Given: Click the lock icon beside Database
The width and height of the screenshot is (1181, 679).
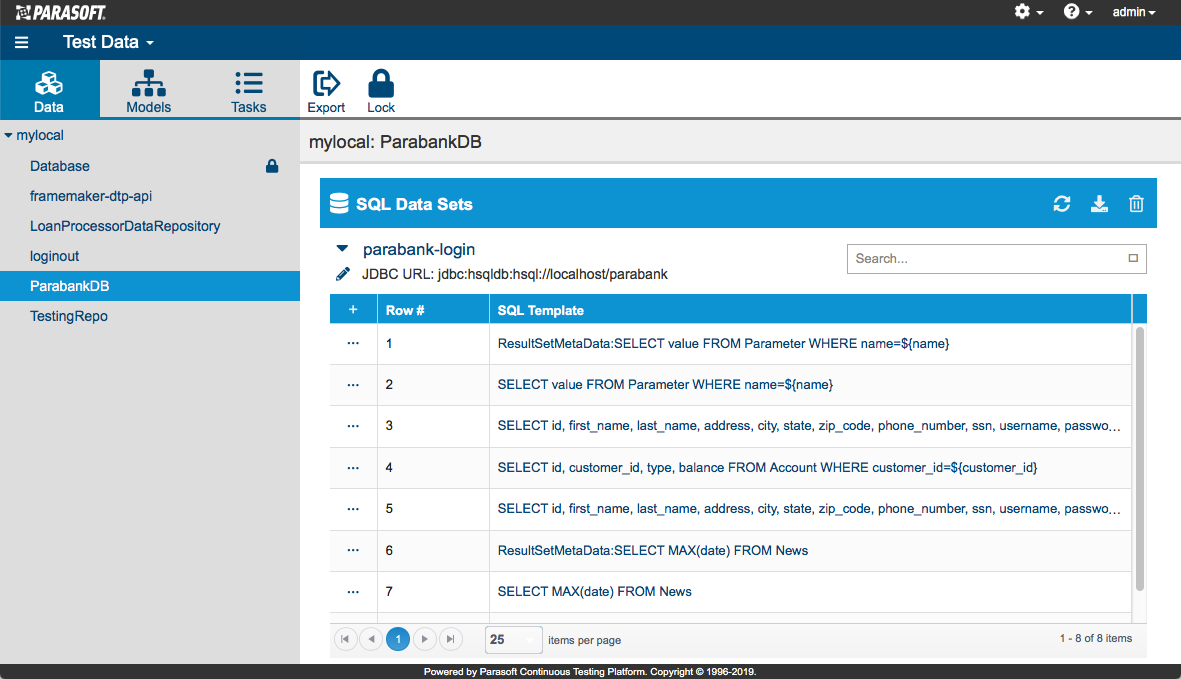Looking at the screenshot, I should pyautogui.click(x=272, y=166).
